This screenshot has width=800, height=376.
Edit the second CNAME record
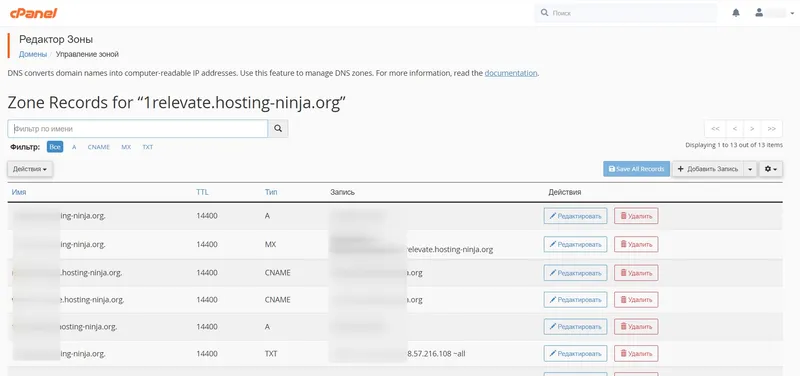[x=576, y=299]
